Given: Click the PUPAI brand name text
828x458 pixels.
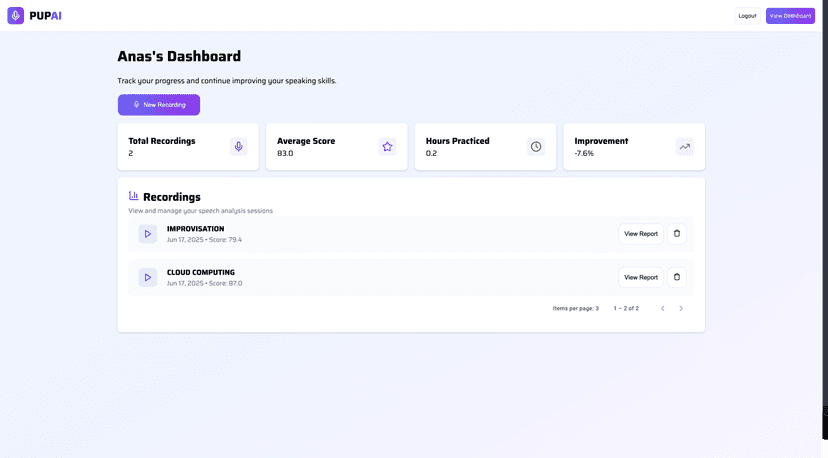Looking at the screenshot, I should point(46,16).
